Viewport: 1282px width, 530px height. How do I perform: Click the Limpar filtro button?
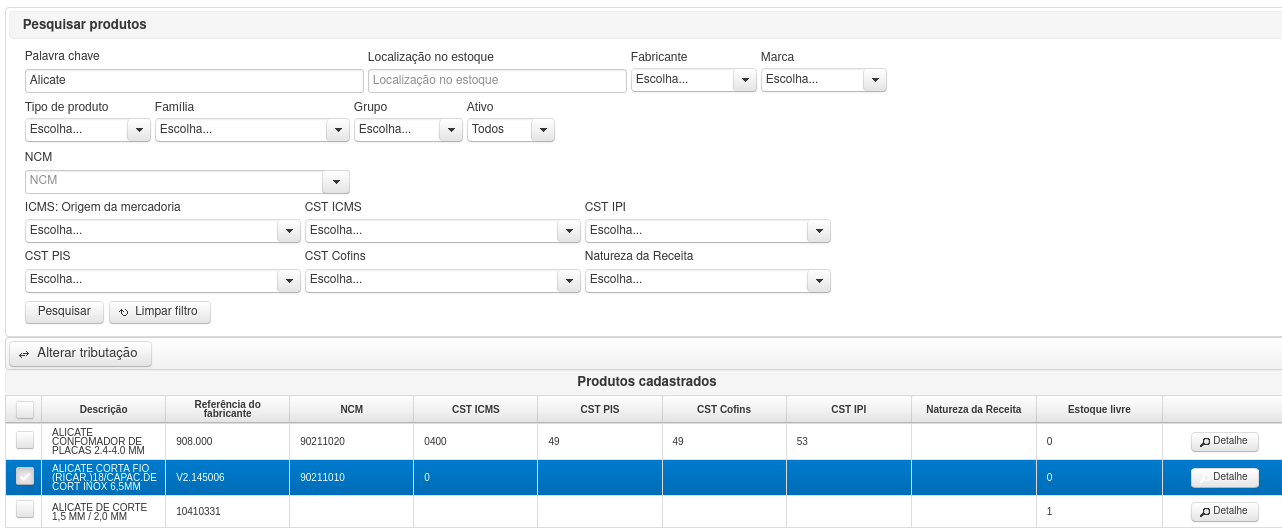pyautogui.click(x=160, y=312)
